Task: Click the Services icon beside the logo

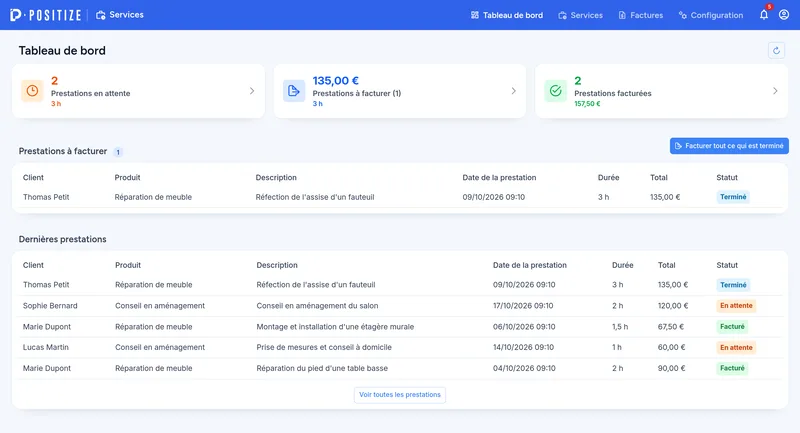Action: [x=101, y=15]
